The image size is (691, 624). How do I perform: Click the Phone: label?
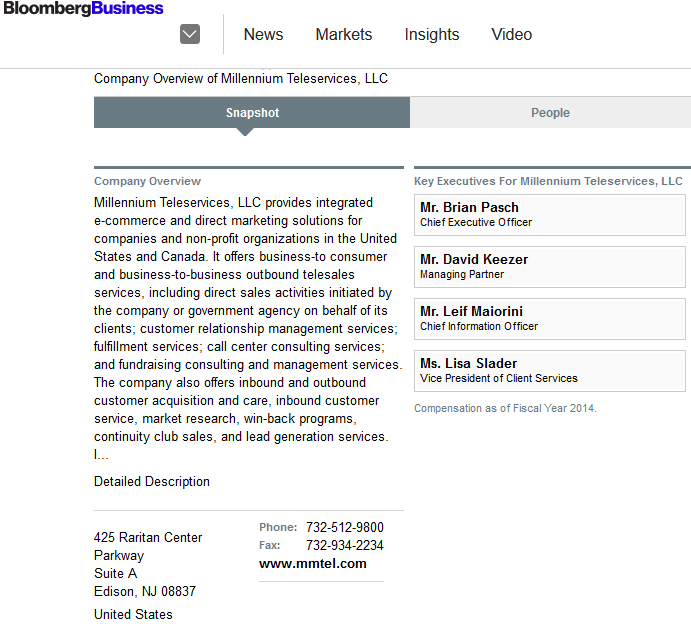coord(278,527)
